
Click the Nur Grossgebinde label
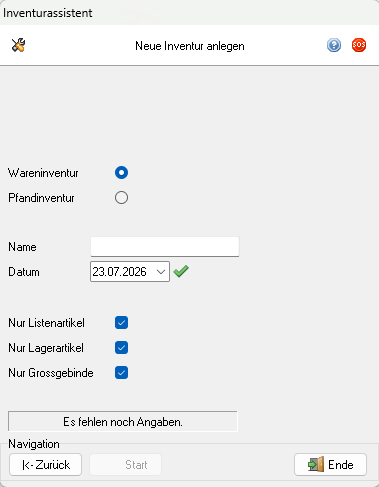[x=51, y=373]
